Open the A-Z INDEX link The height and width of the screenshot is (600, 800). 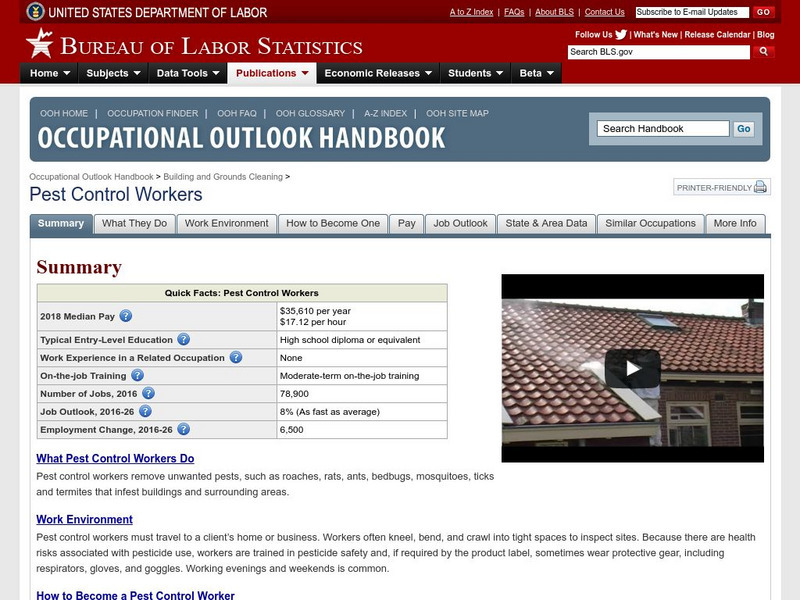386,113
